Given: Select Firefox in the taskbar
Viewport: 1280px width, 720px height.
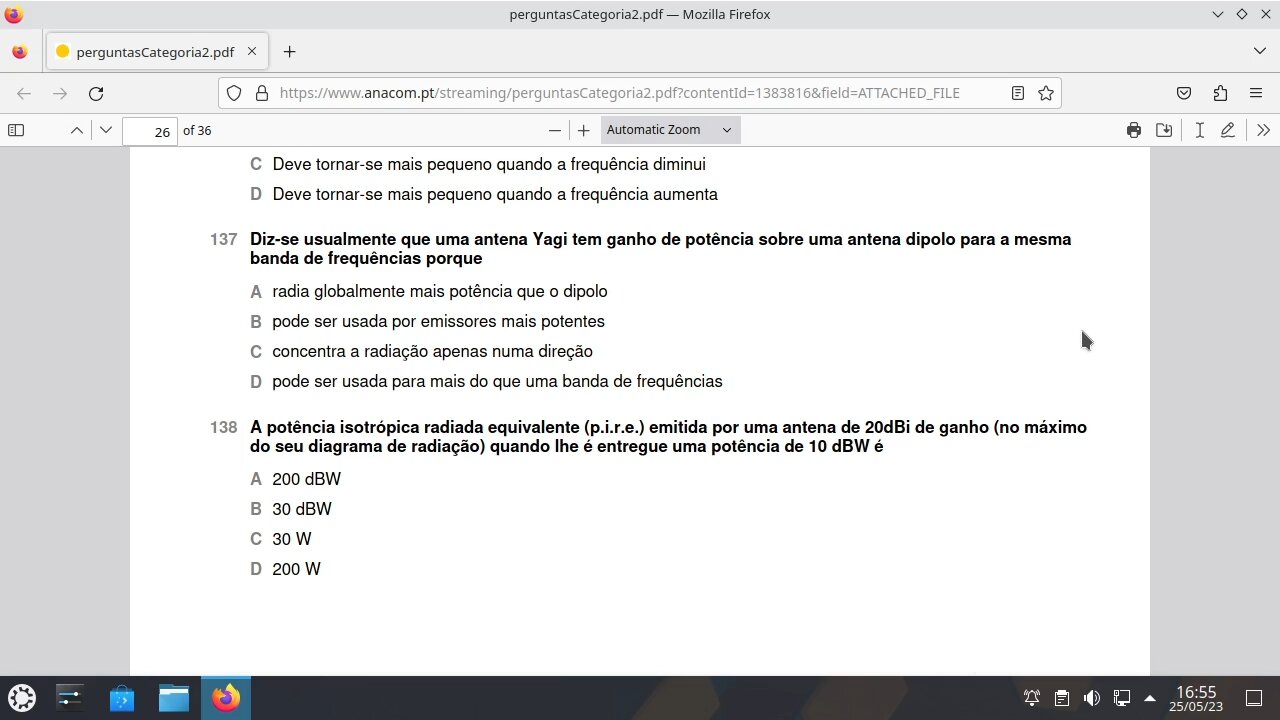Looking at the screenshot, I should (x=226, y=697).
